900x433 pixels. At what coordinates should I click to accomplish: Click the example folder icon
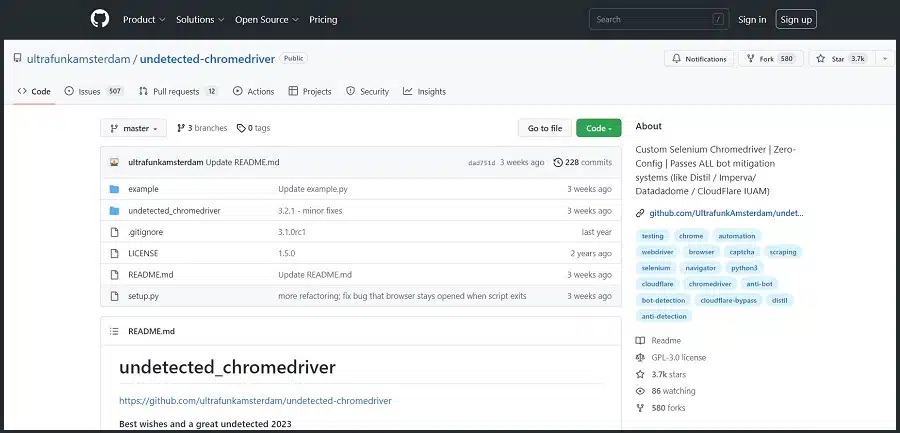click(x=114, y=189)
